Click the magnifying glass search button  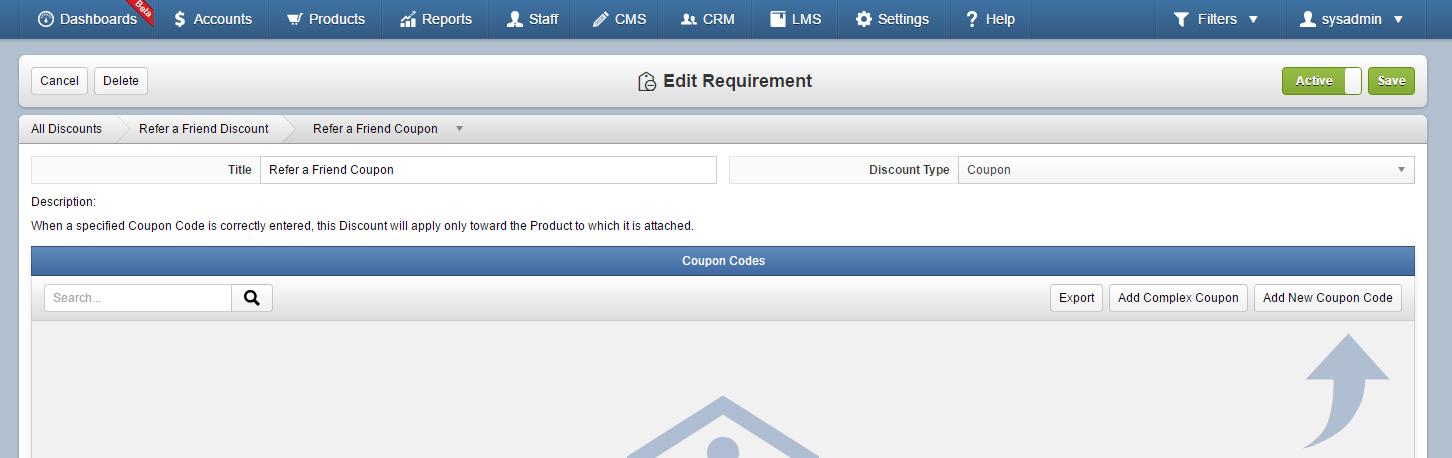[x=252, y=298]
